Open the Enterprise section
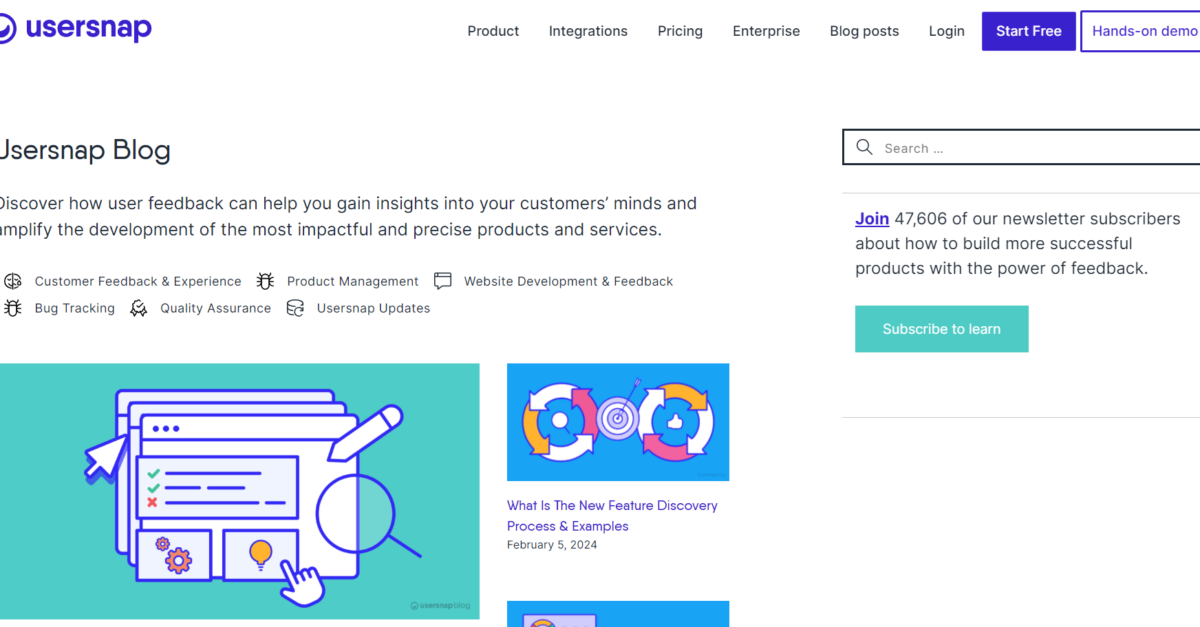 tap(766, 31)
